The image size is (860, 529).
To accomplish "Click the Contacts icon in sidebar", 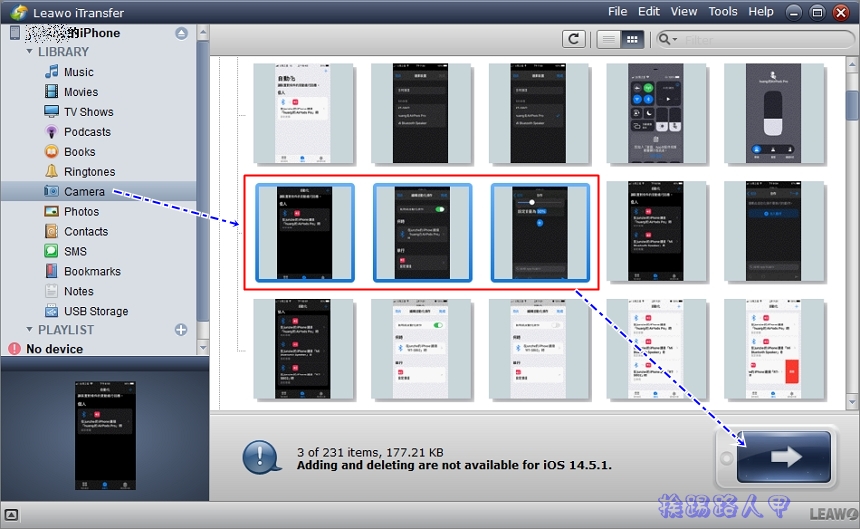I will tap(51, 231).
